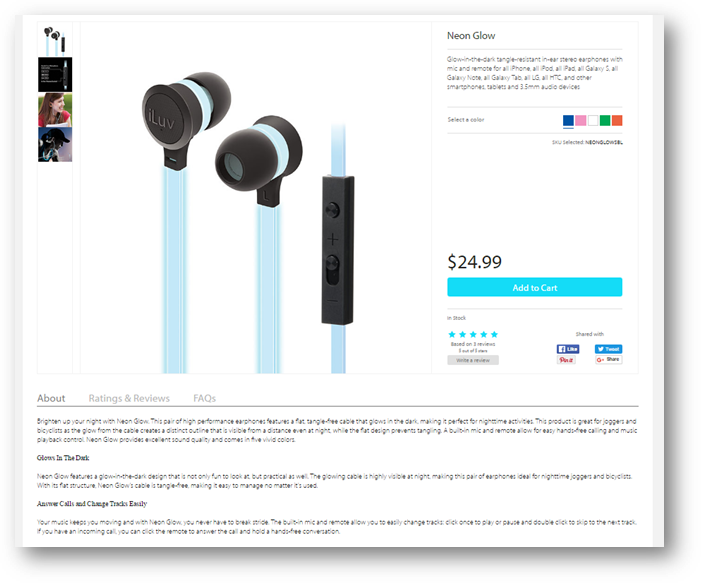Open the FAQs tab

click(x=204, y=398)
